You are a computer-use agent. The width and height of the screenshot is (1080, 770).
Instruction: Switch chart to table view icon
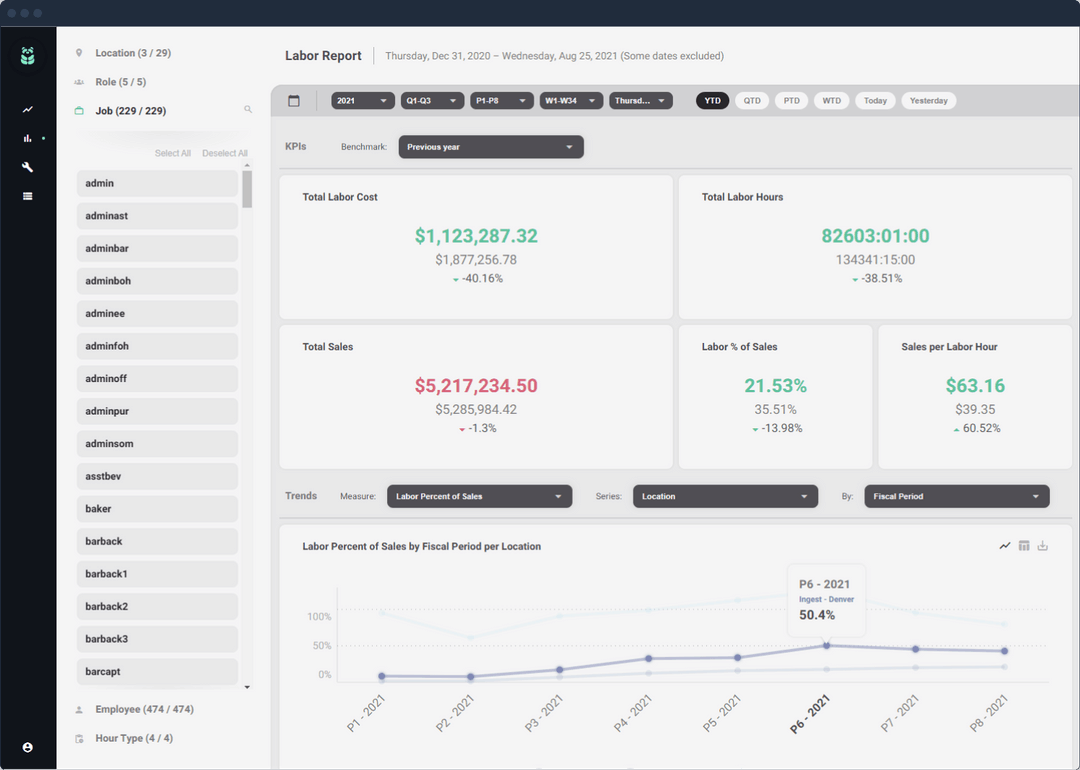pyautogui.click(x=1024, y=545)
